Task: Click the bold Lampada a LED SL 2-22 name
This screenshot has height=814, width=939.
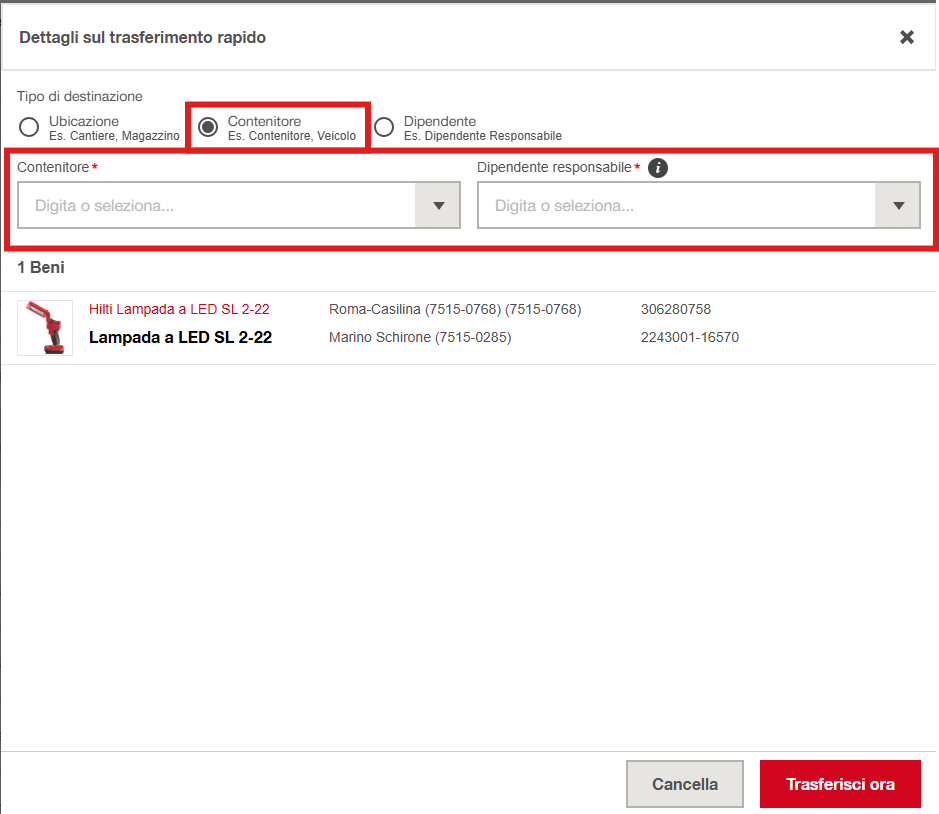Action: coord(180,338)
